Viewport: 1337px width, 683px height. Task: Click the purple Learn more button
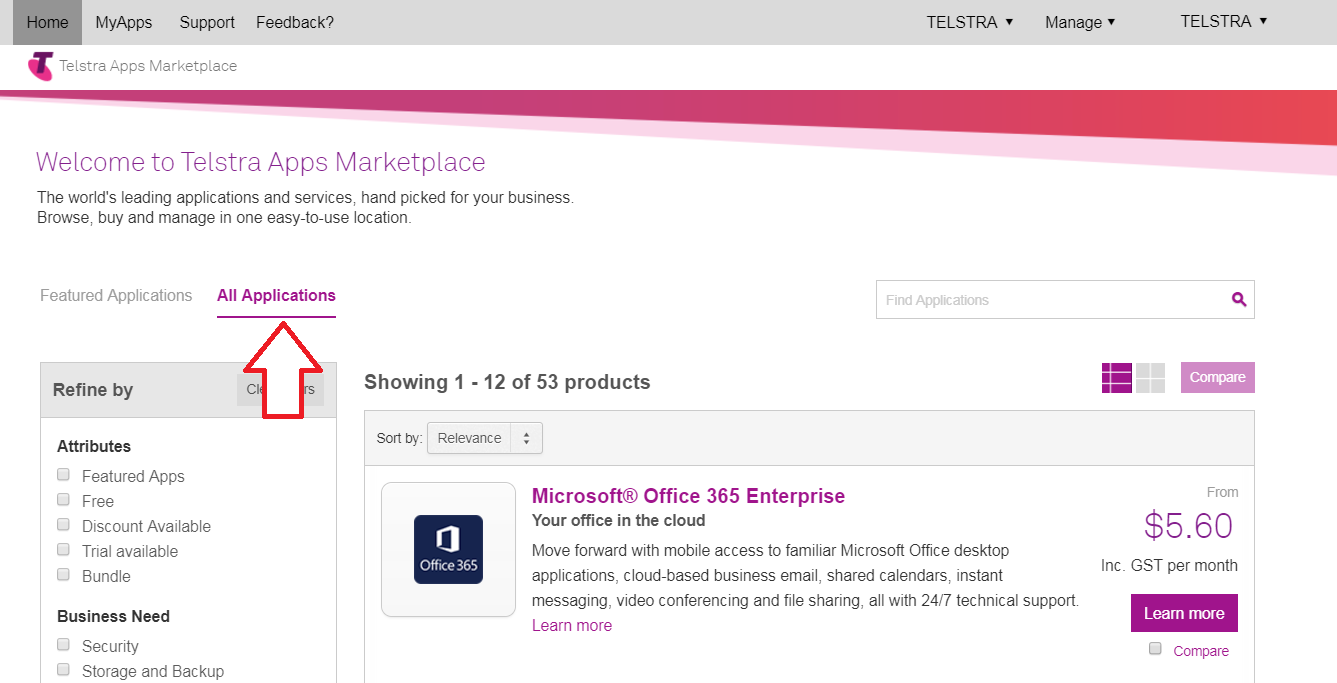(1184, 613)
